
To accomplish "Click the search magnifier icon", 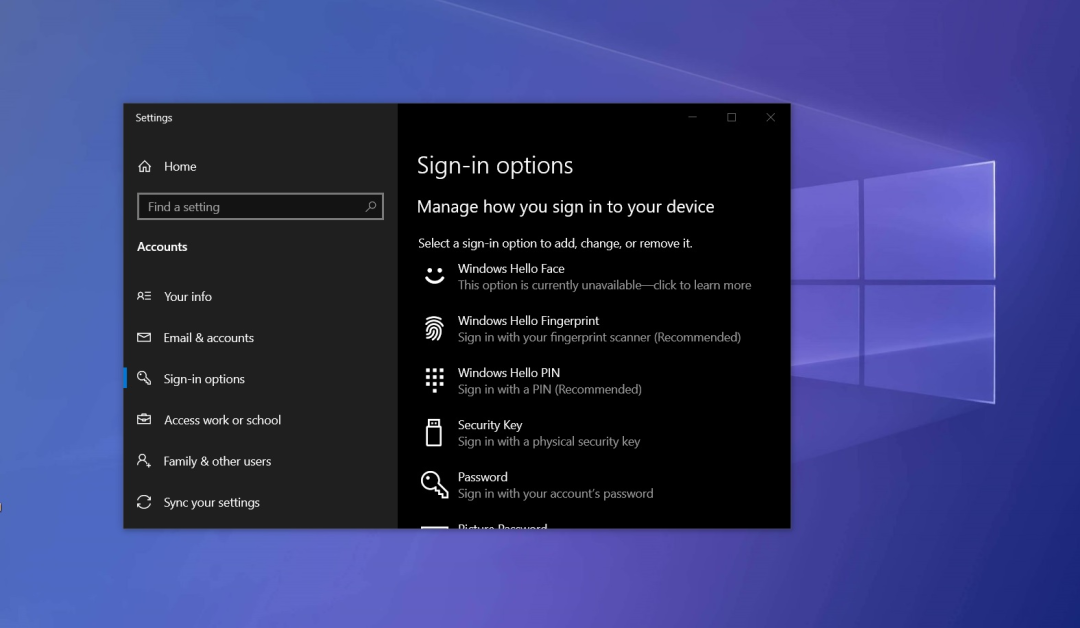I will [x=371, y=207].
